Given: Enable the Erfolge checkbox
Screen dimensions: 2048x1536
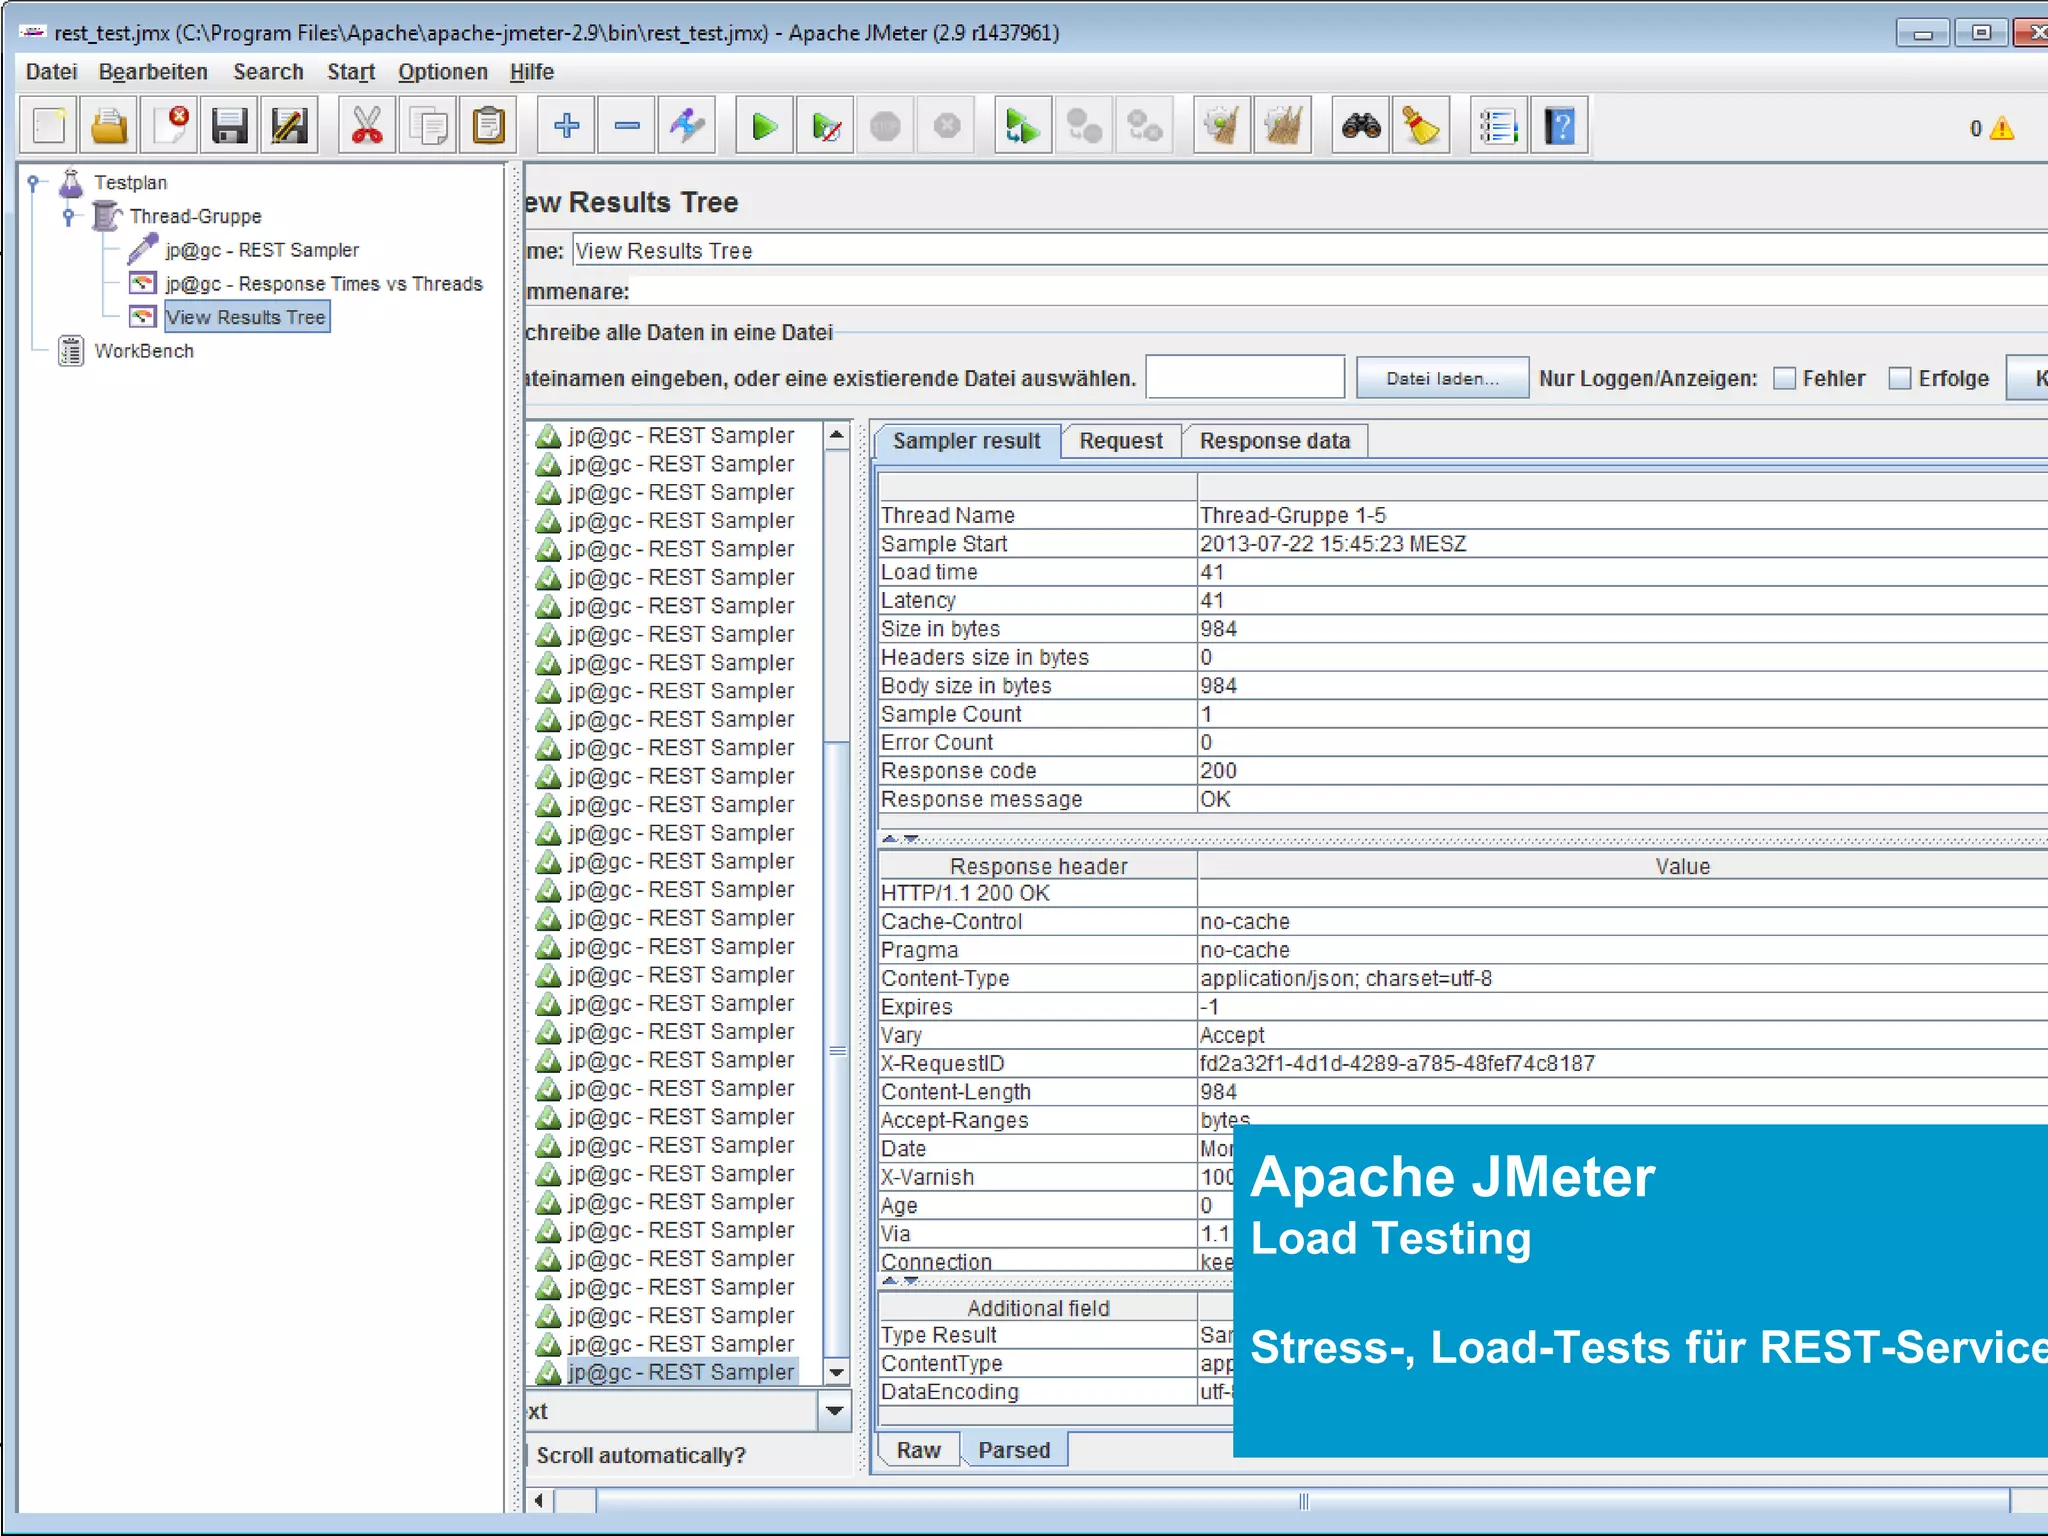Looking at the screenshot, I should (x=1900, y=379).
